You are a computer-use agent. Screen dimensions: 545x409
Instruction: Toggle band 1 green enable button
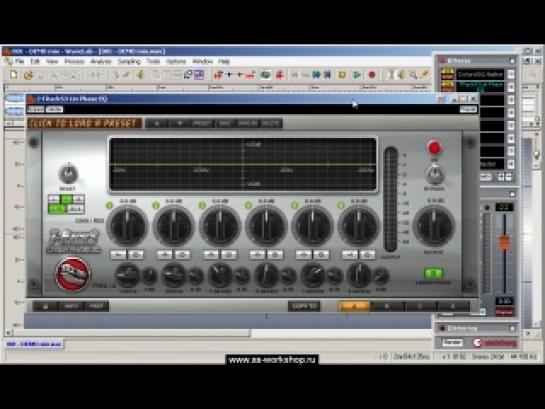[x=110, y=205]
